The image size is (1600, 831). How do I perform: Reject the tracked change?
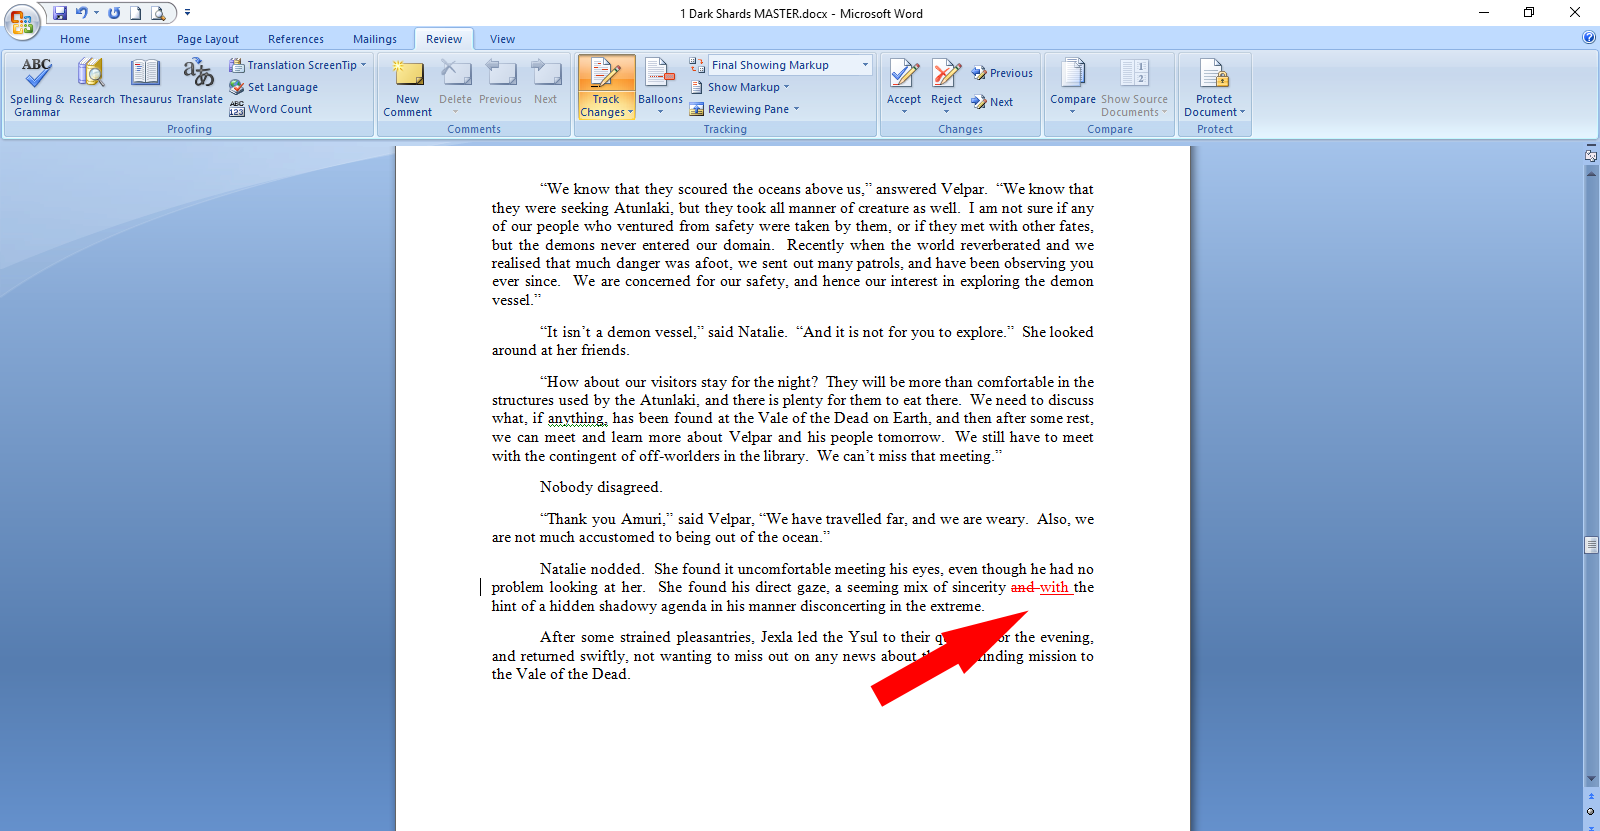(x=946, y=80)
